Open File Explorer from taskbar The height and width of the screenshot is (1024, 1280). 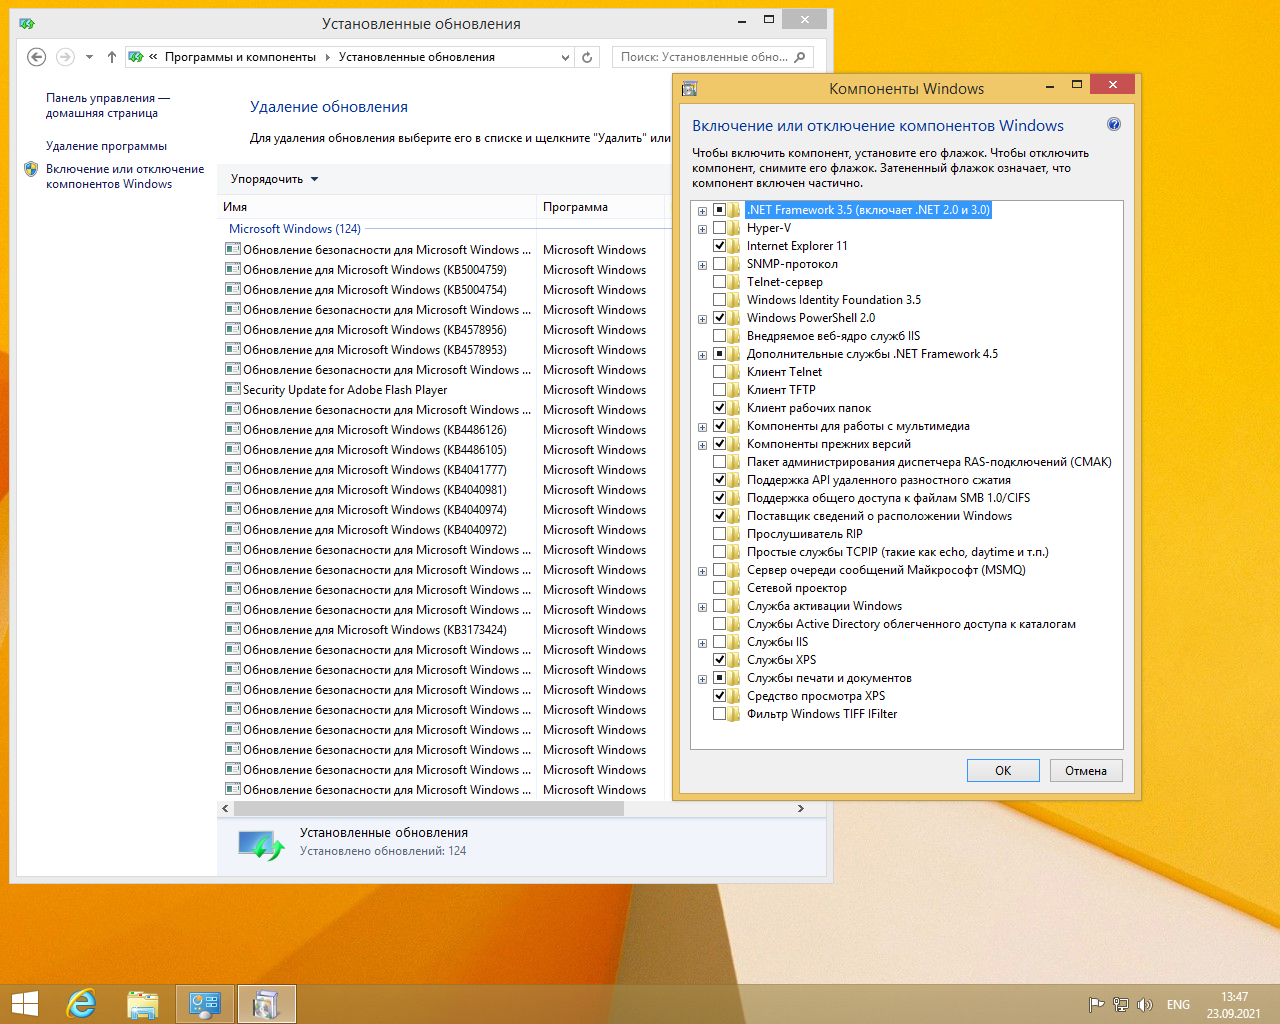tap(143, 1003)
